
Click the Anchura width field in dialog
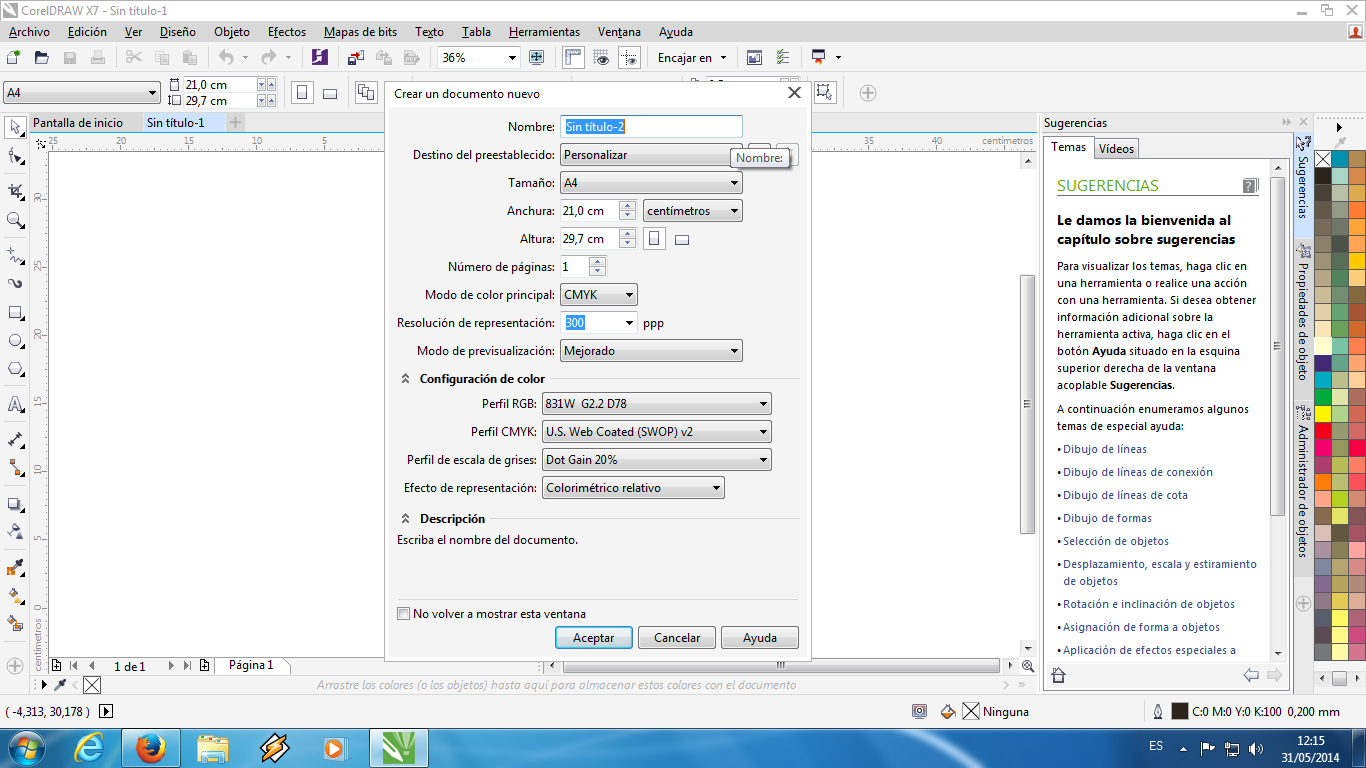(x=589, y=211)
